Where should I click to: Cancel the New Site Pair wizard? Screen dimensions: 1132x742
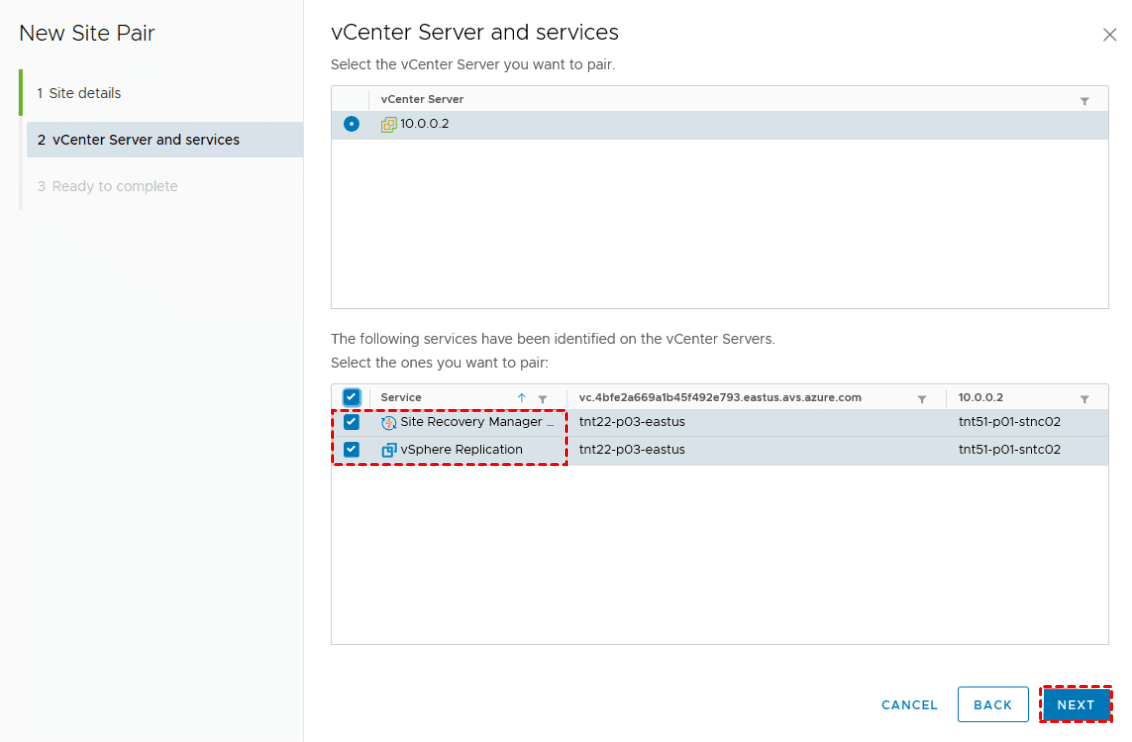909,705
